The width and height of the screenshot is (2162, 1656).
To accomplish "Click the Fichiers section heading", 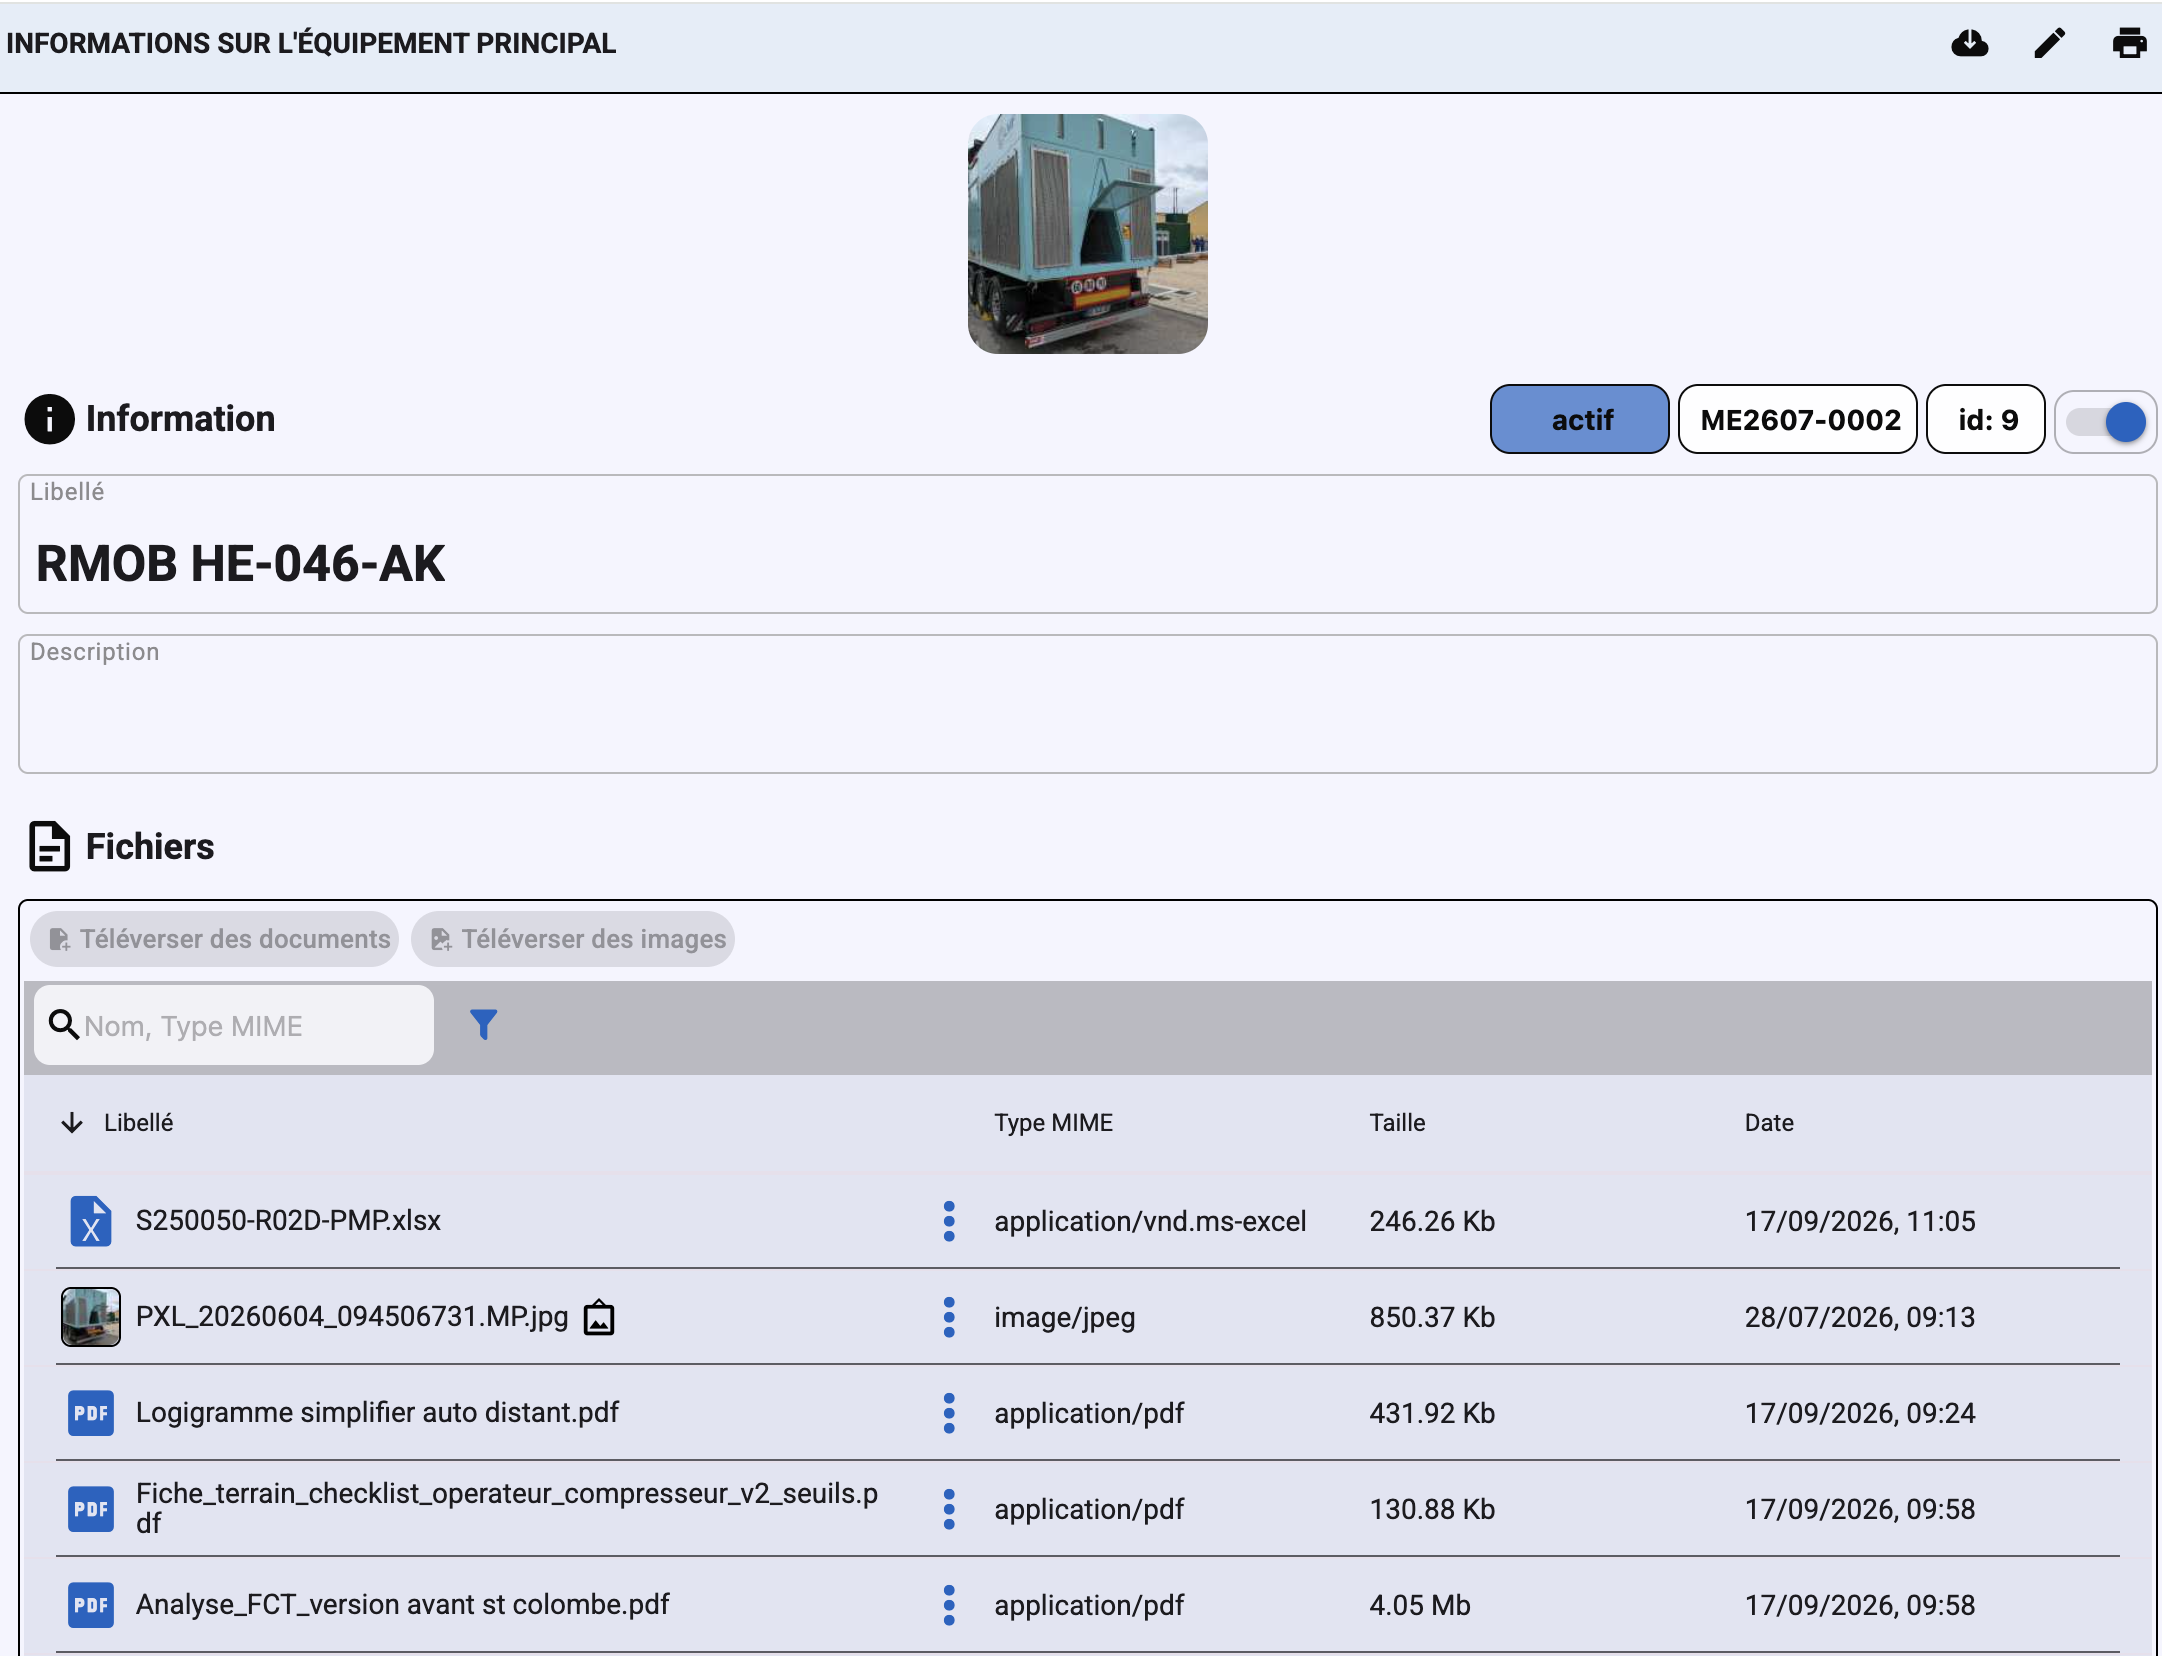I will click(x=150, y=847).
